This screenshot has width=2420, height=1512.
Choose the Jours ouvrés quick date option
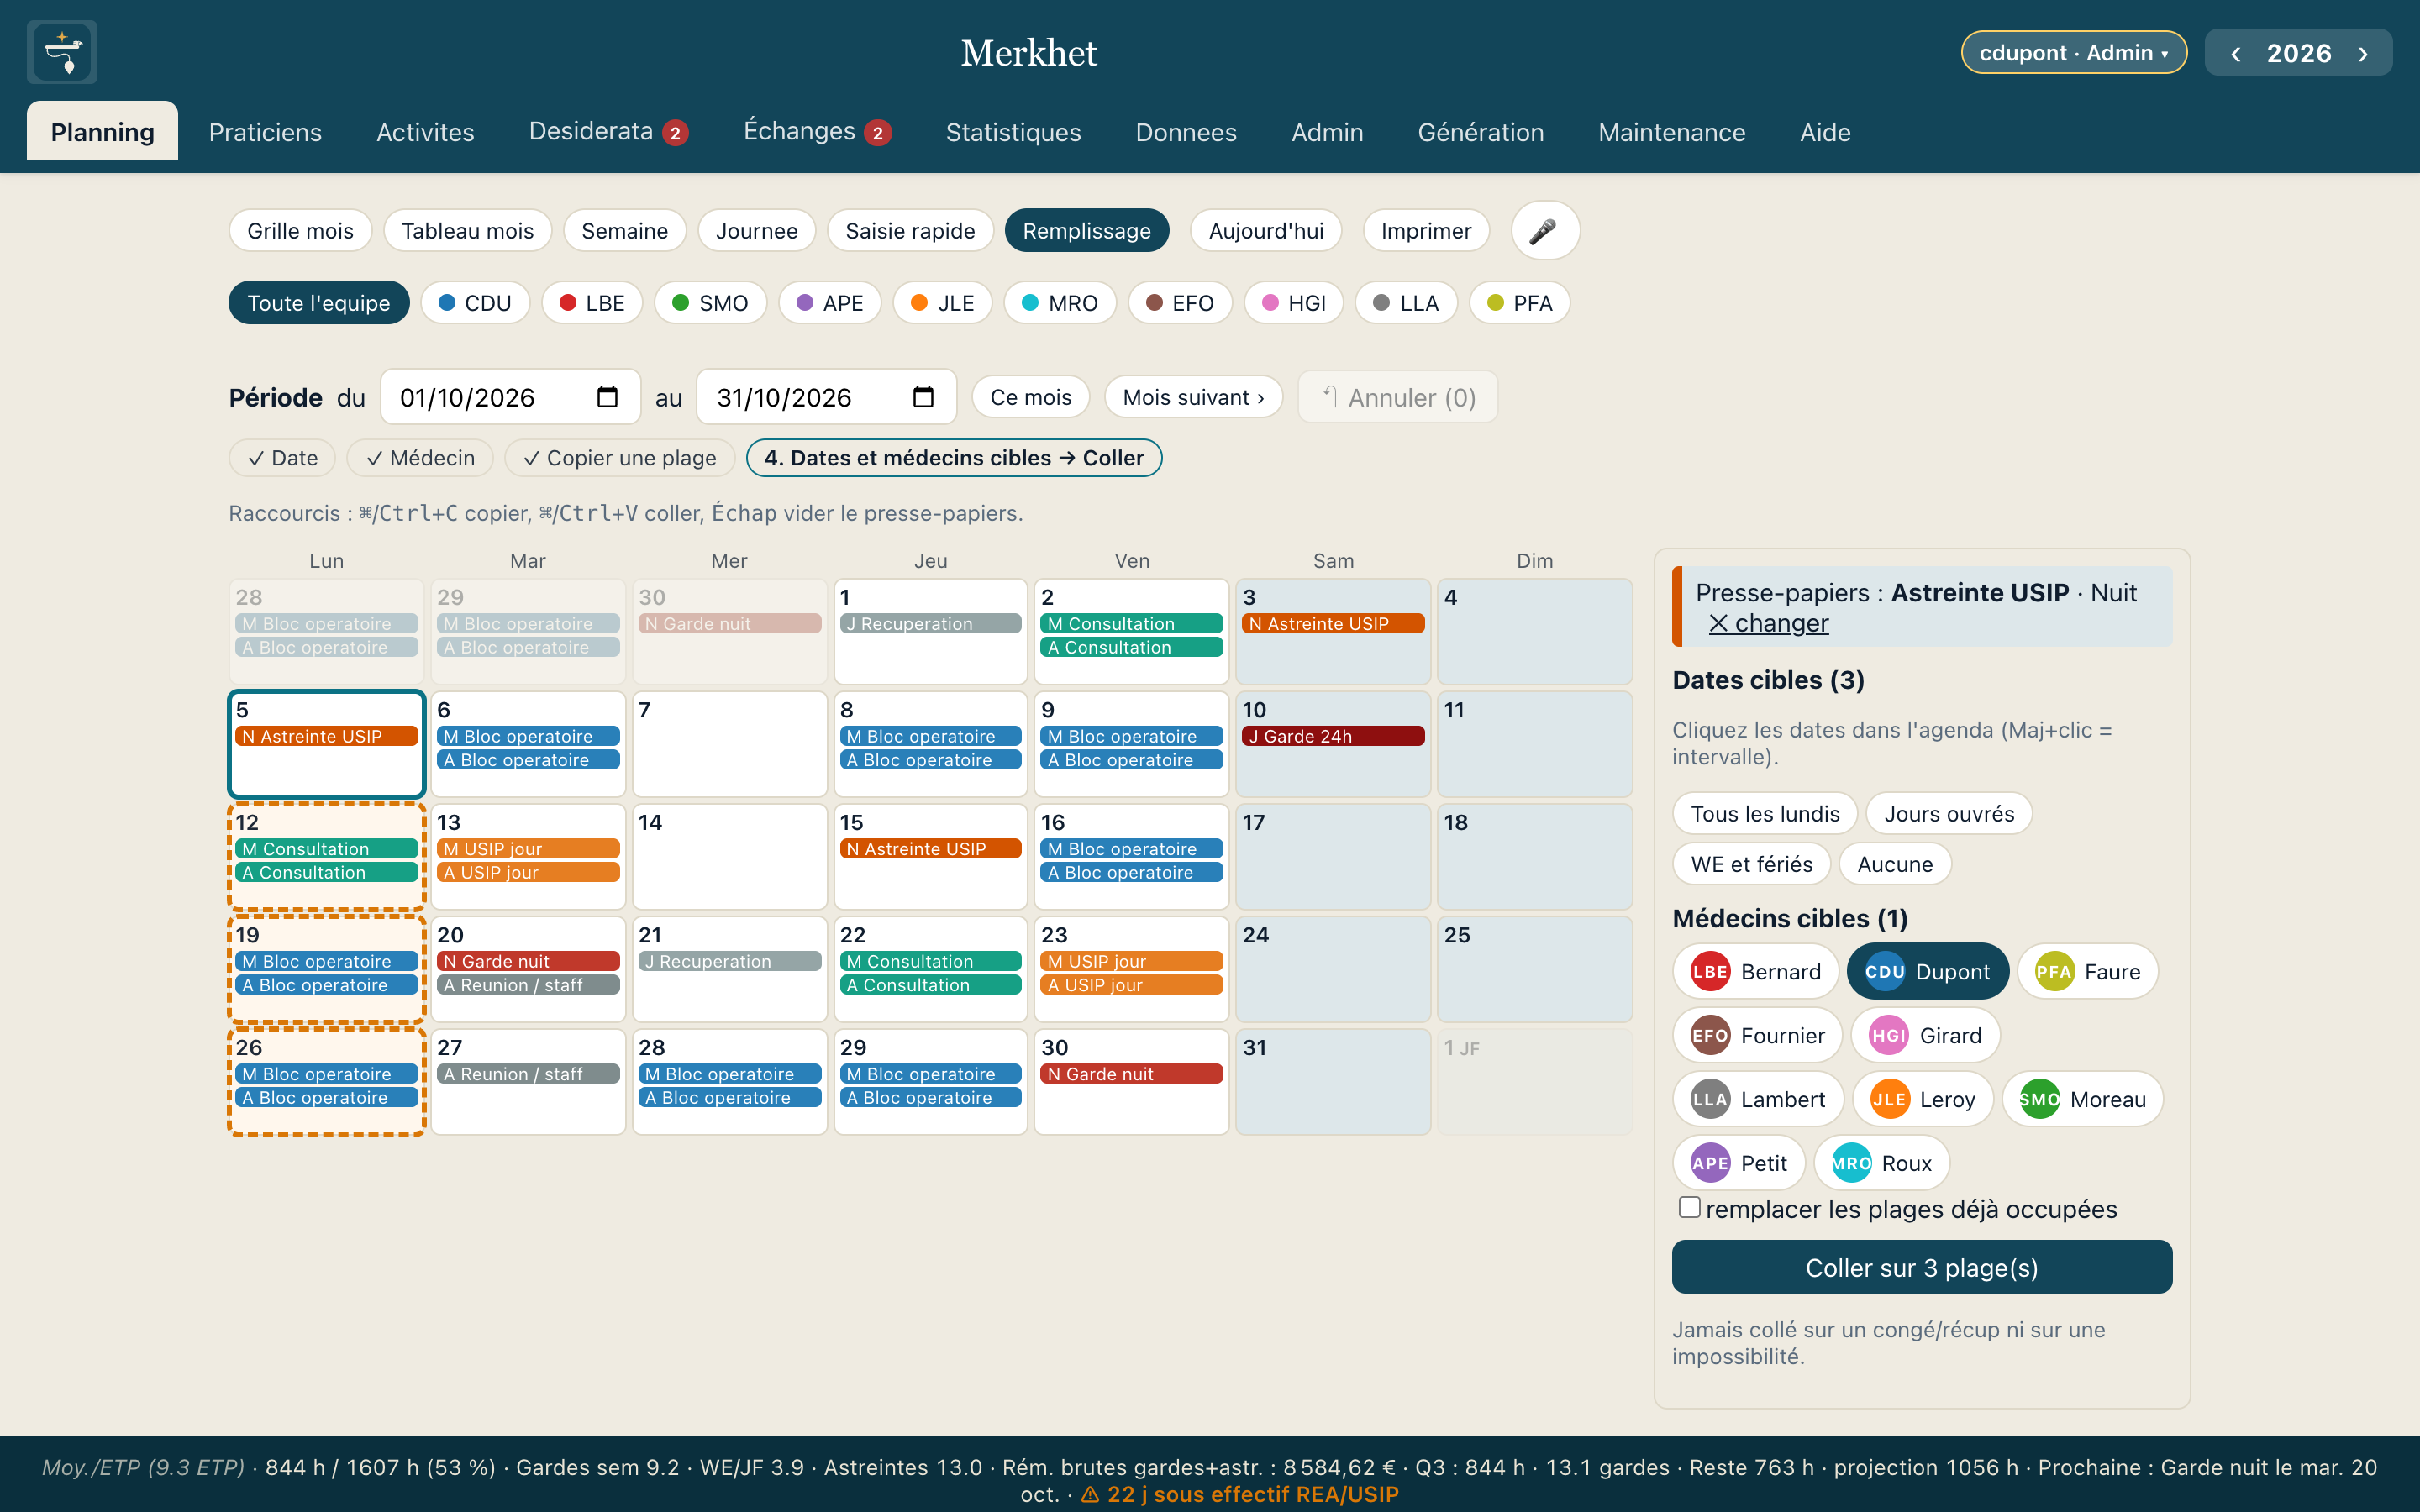point(1948,813)
